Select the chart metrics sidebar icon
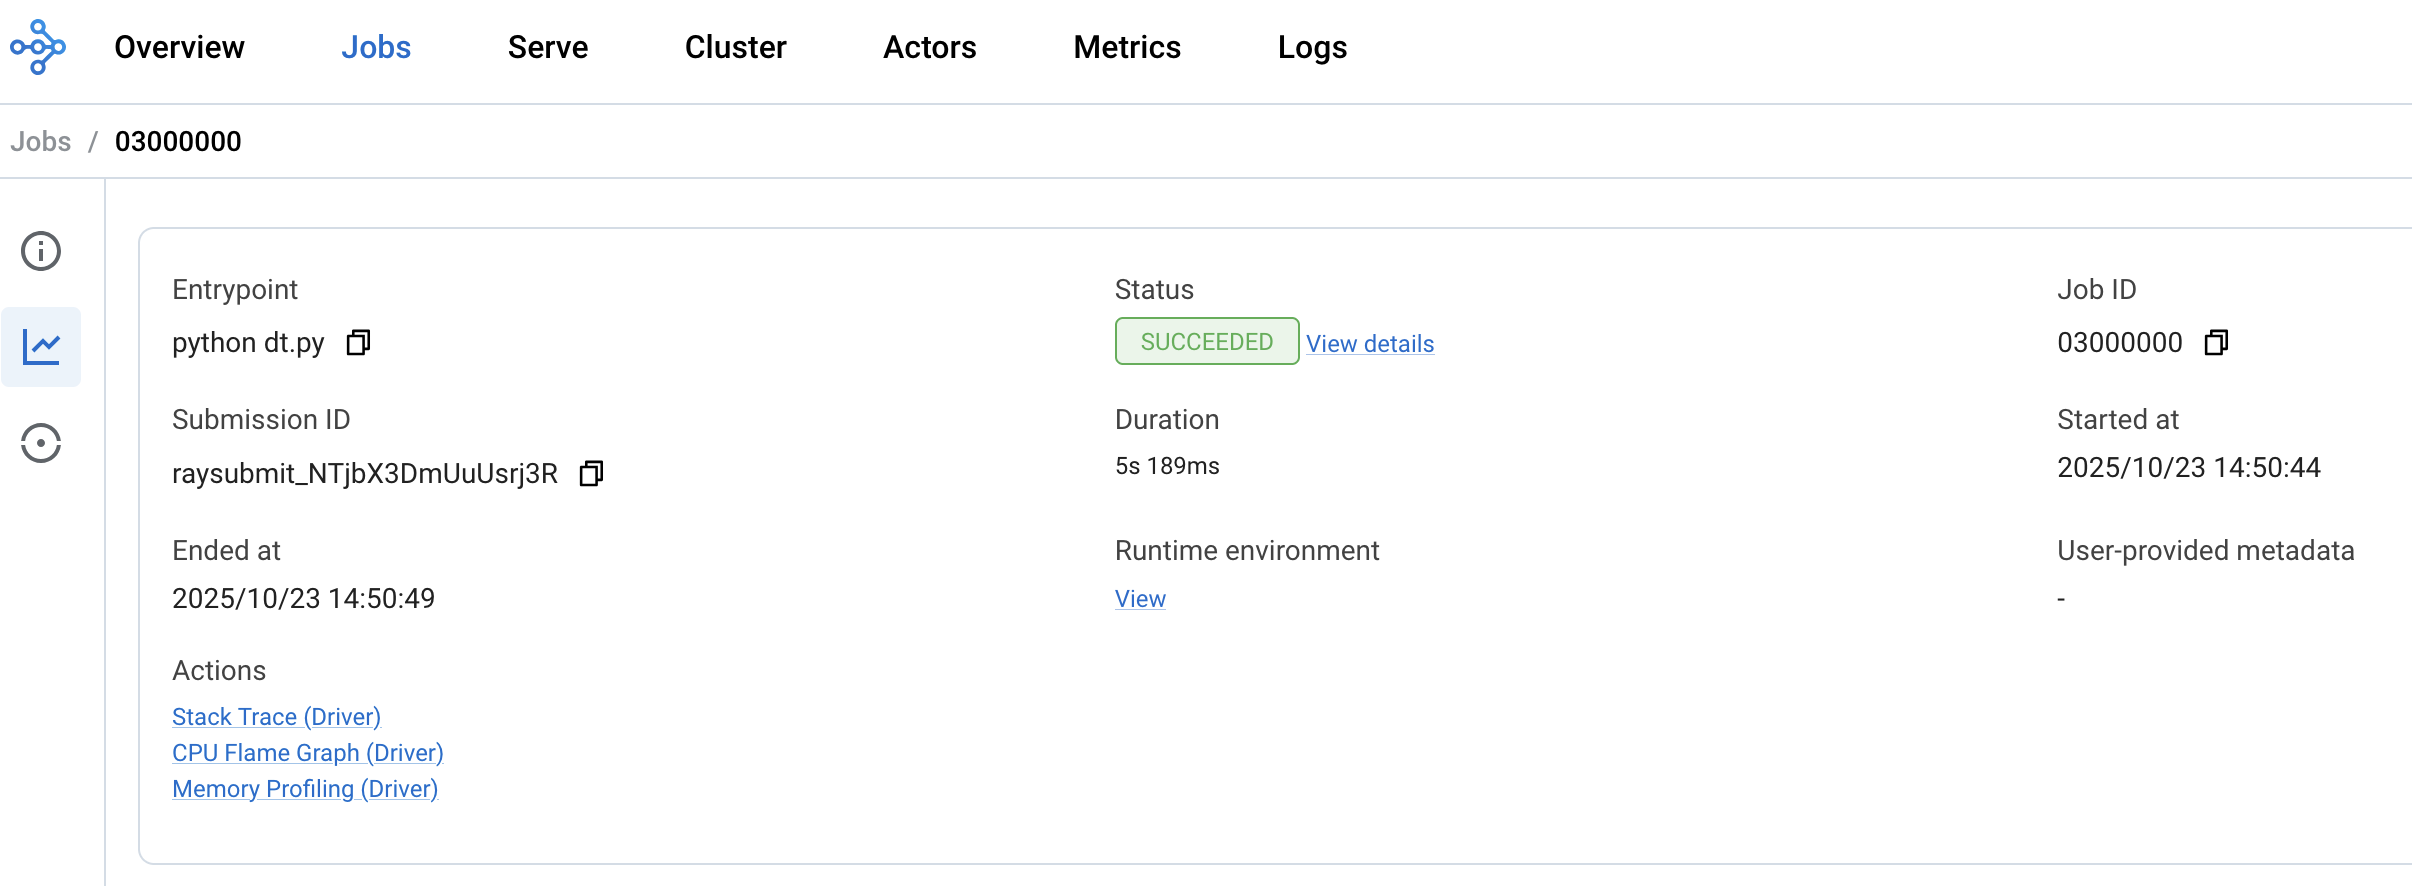 coord(41,347)
